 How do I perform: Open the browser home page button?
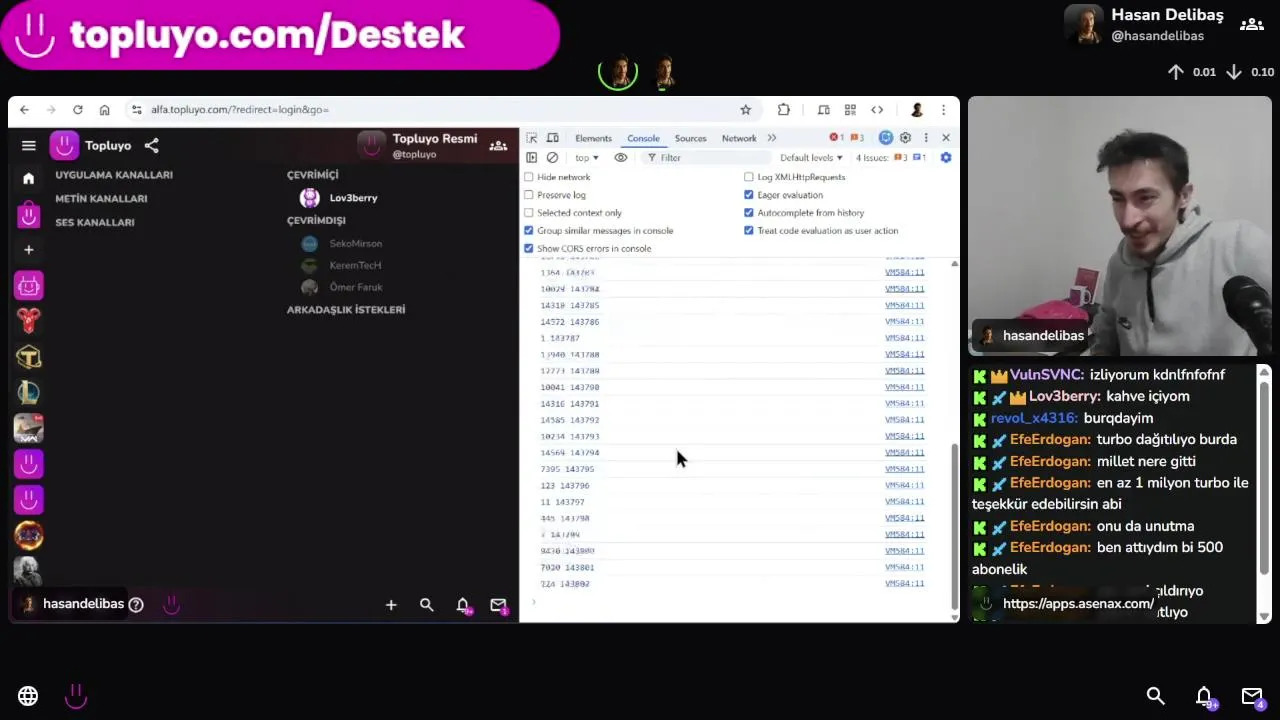click(104, 110)
